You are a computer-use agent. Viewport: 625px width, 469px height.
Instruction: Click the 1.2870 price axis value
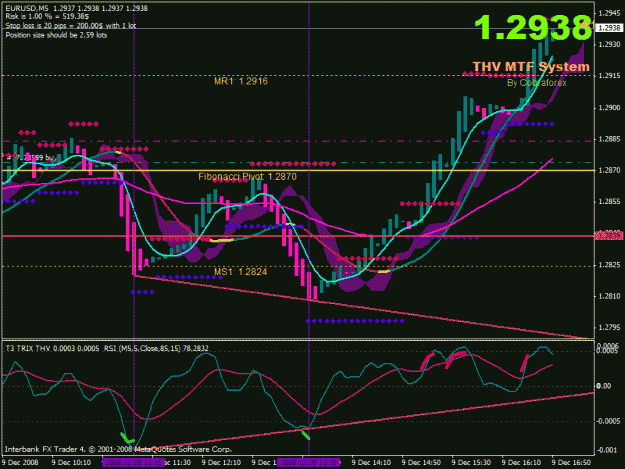click(x=609, y=170)
